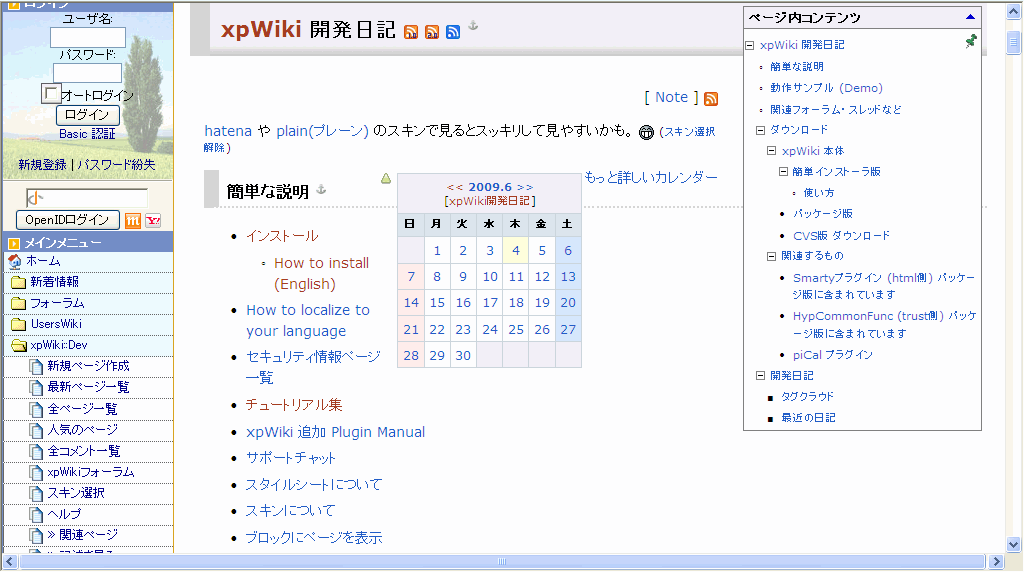Click the green up-arrow triangle icon
Image resolution: width=1024 pixels, height=572 pixels.
(386, 179)
